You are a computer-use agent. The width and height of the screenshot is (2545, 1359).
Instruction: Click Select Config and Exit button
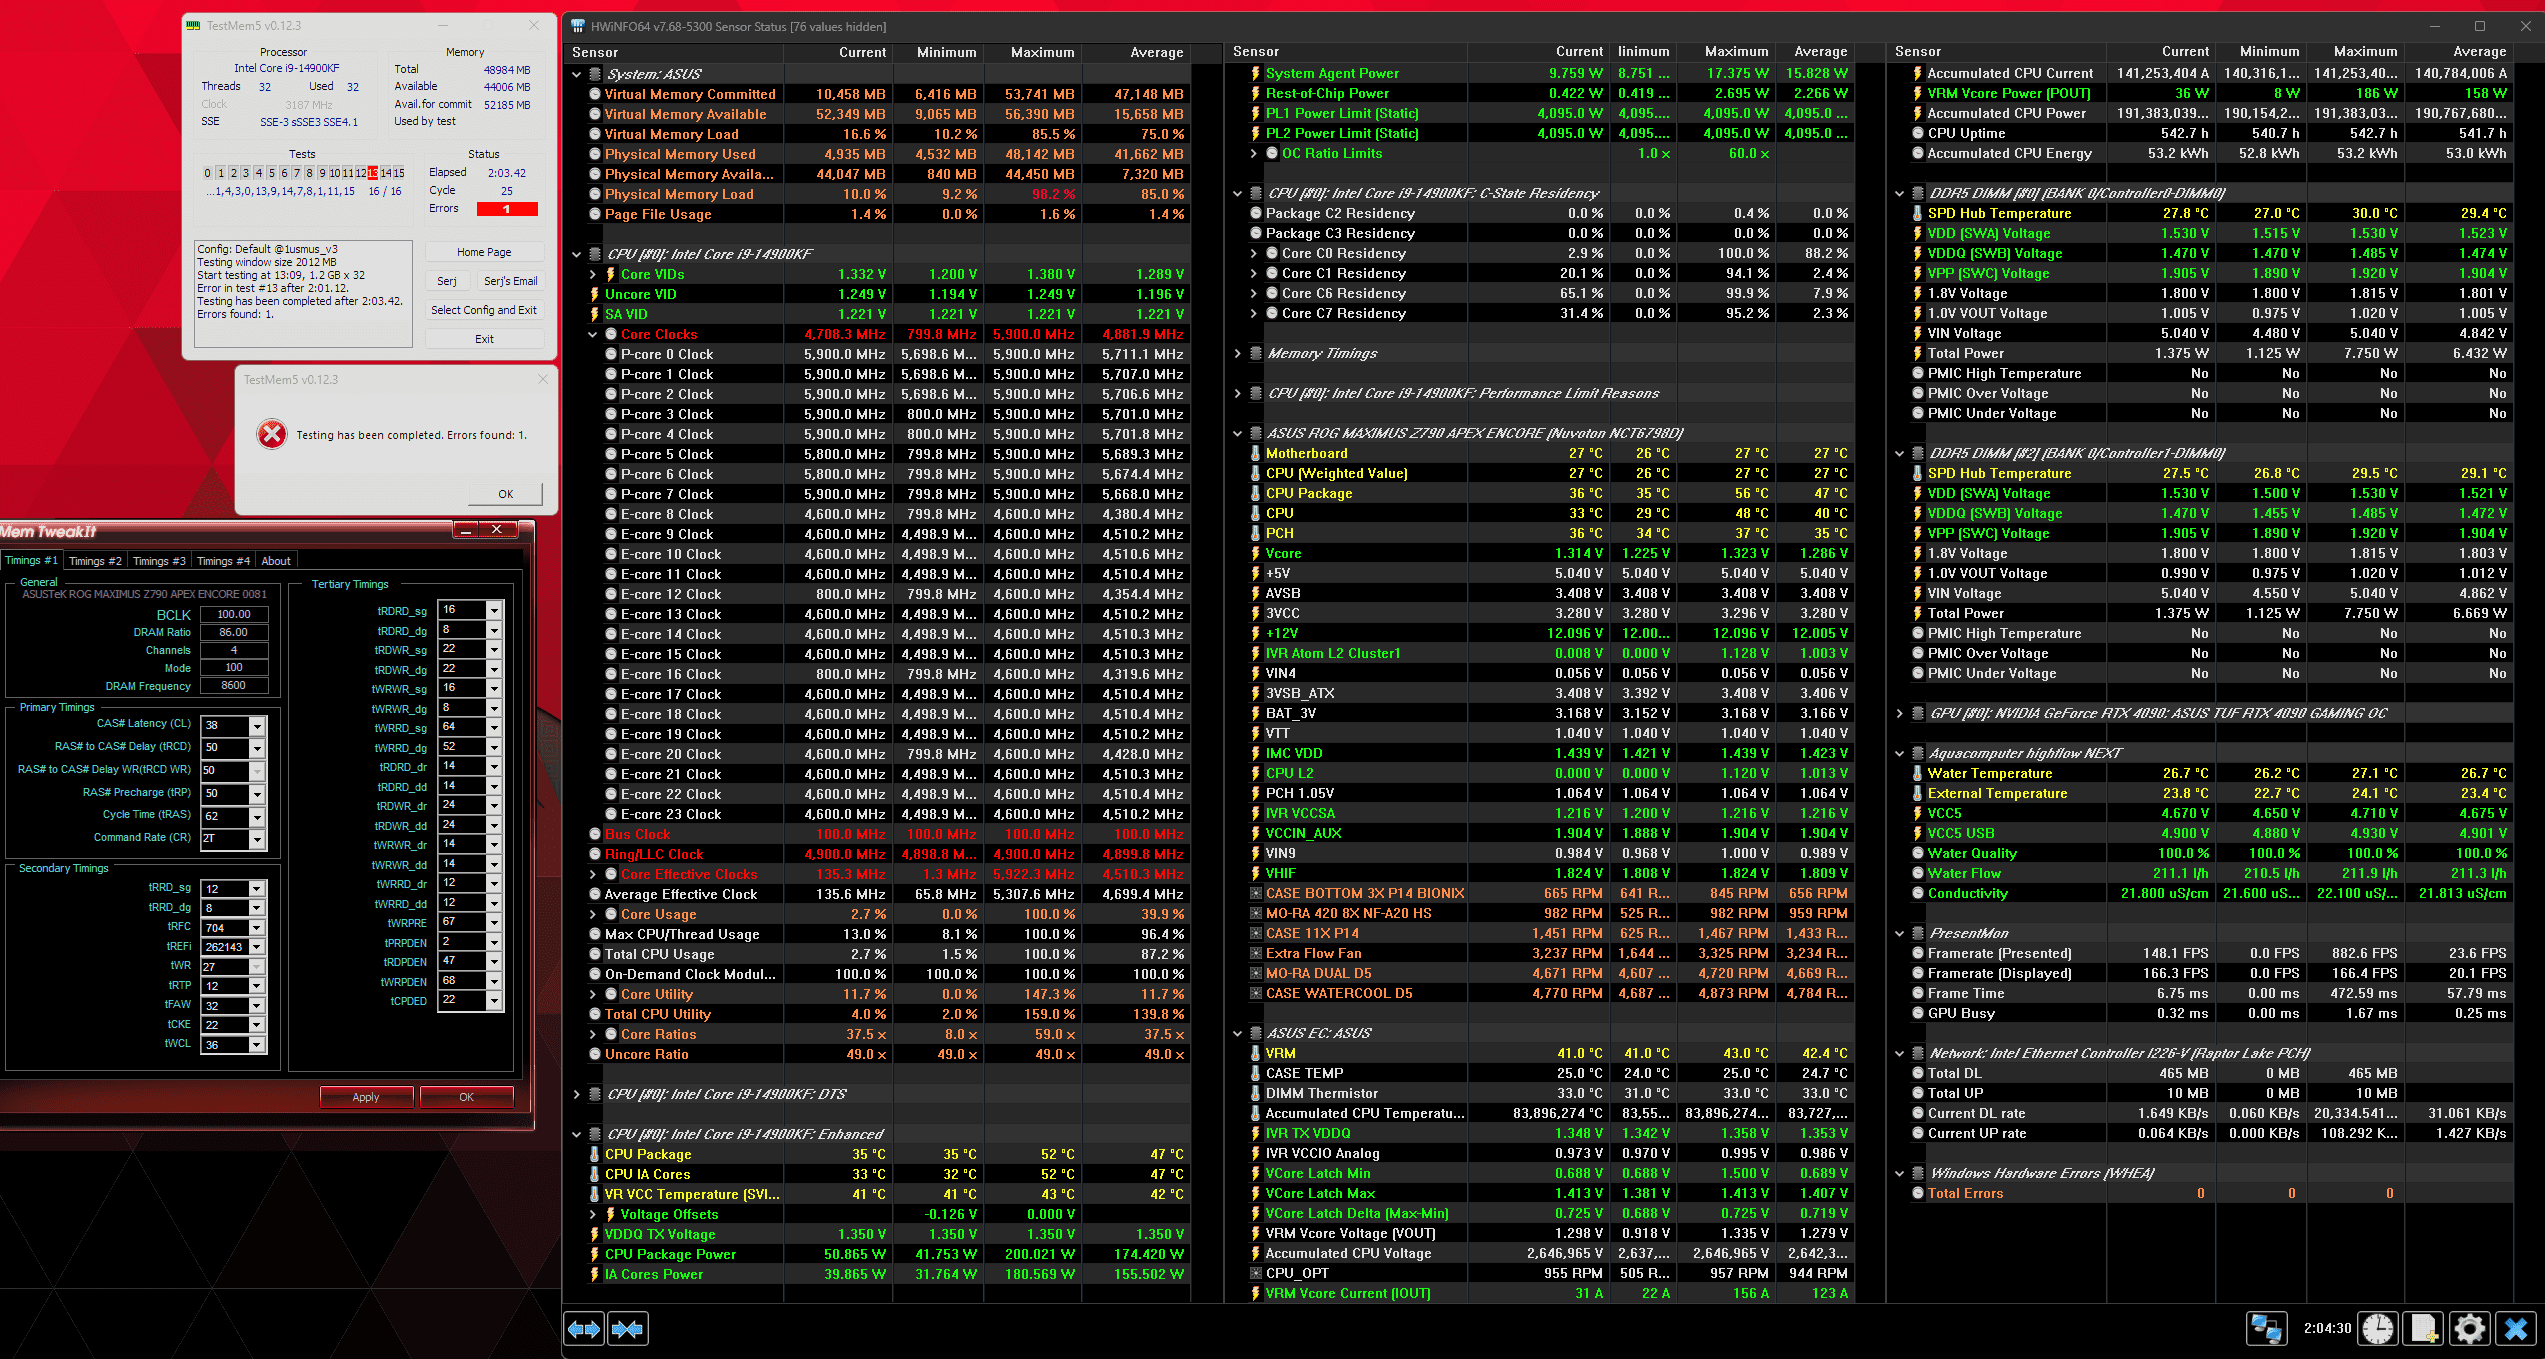tap(484, 310)
